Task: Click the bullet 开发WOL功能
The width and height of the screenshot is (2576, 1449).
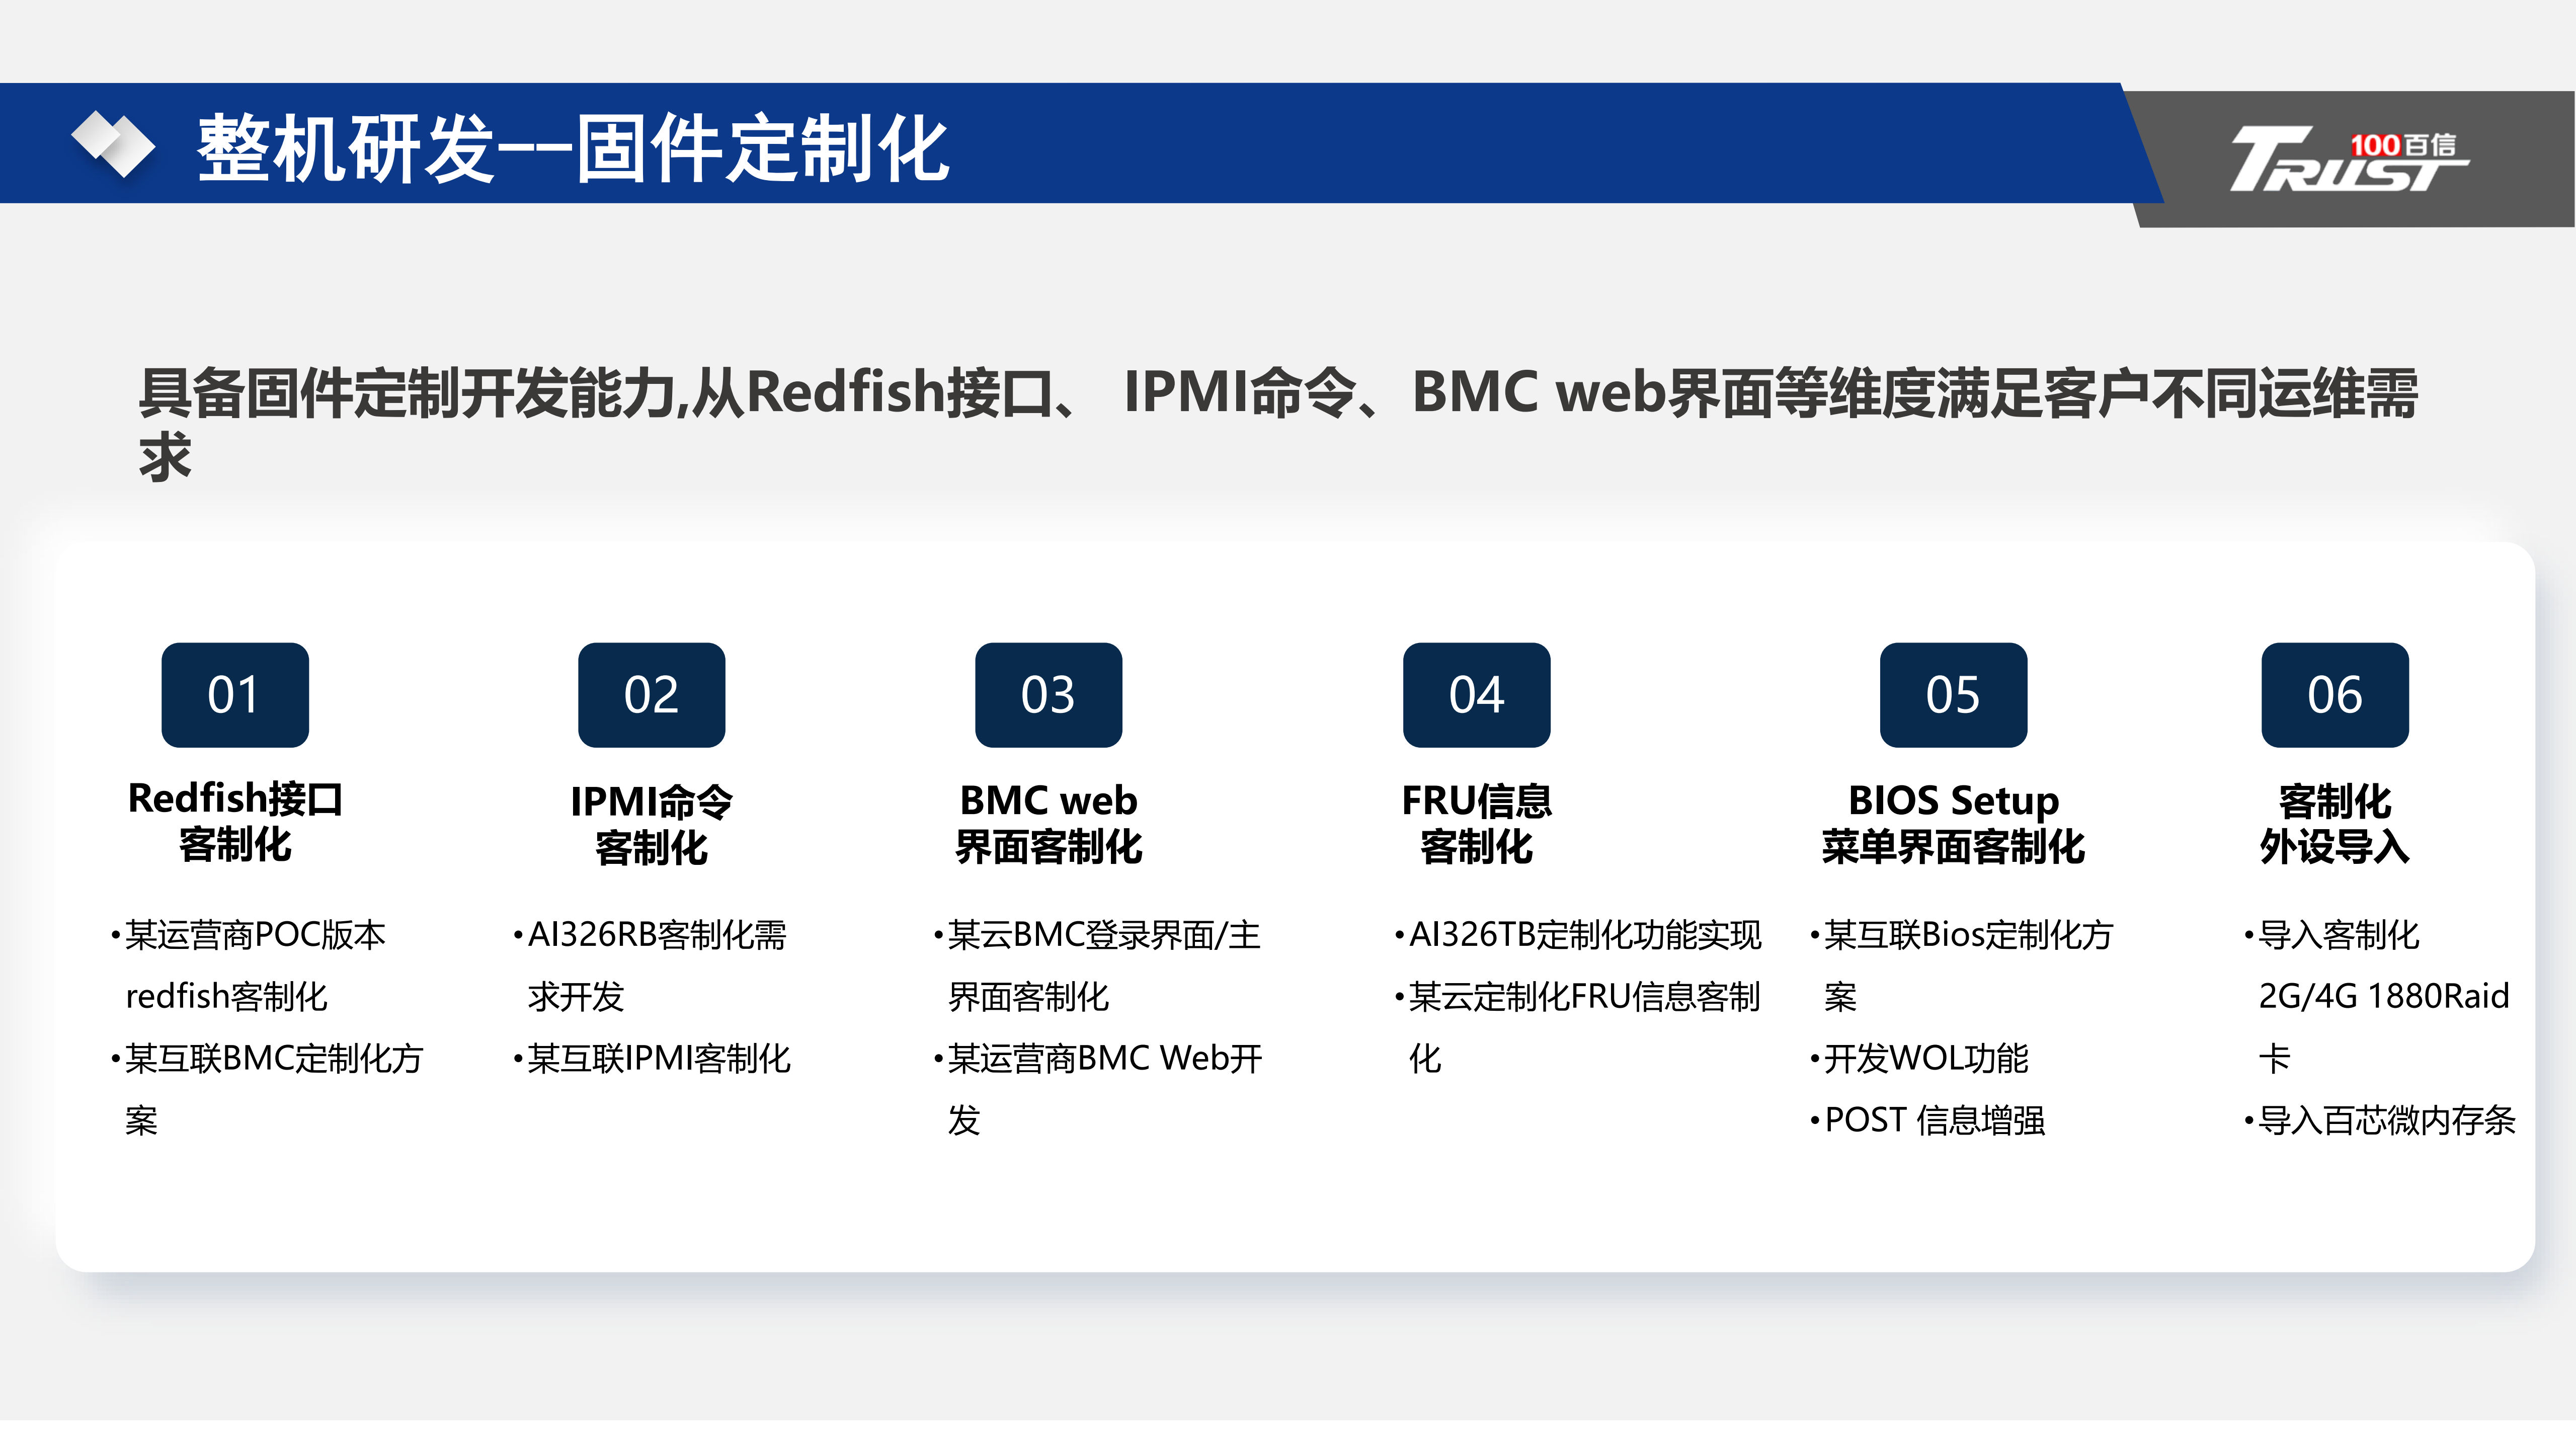Action: click(1926, 1058)
